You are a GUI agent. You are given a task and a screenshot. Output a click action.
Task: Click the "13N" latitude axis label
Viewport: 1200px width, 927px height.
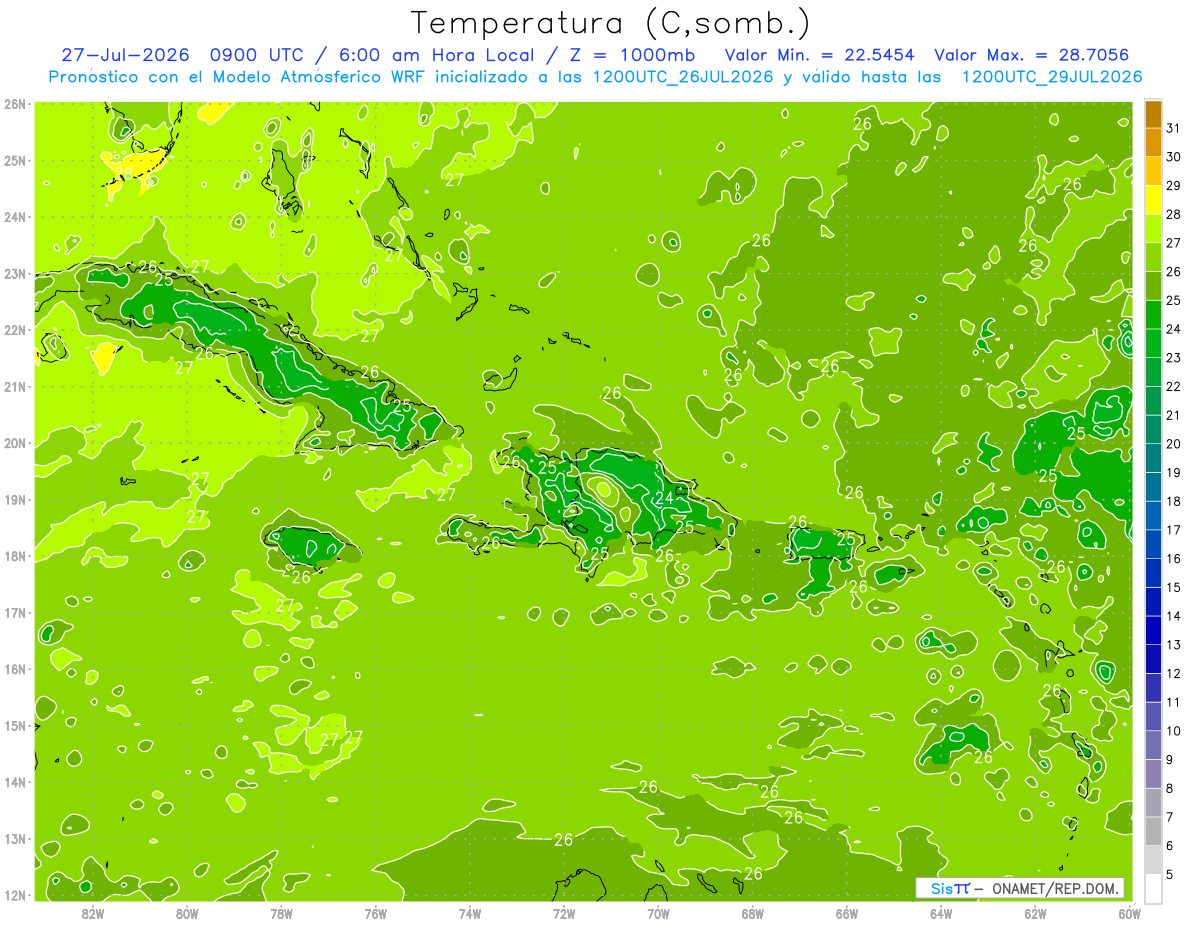tap(15, 839)
